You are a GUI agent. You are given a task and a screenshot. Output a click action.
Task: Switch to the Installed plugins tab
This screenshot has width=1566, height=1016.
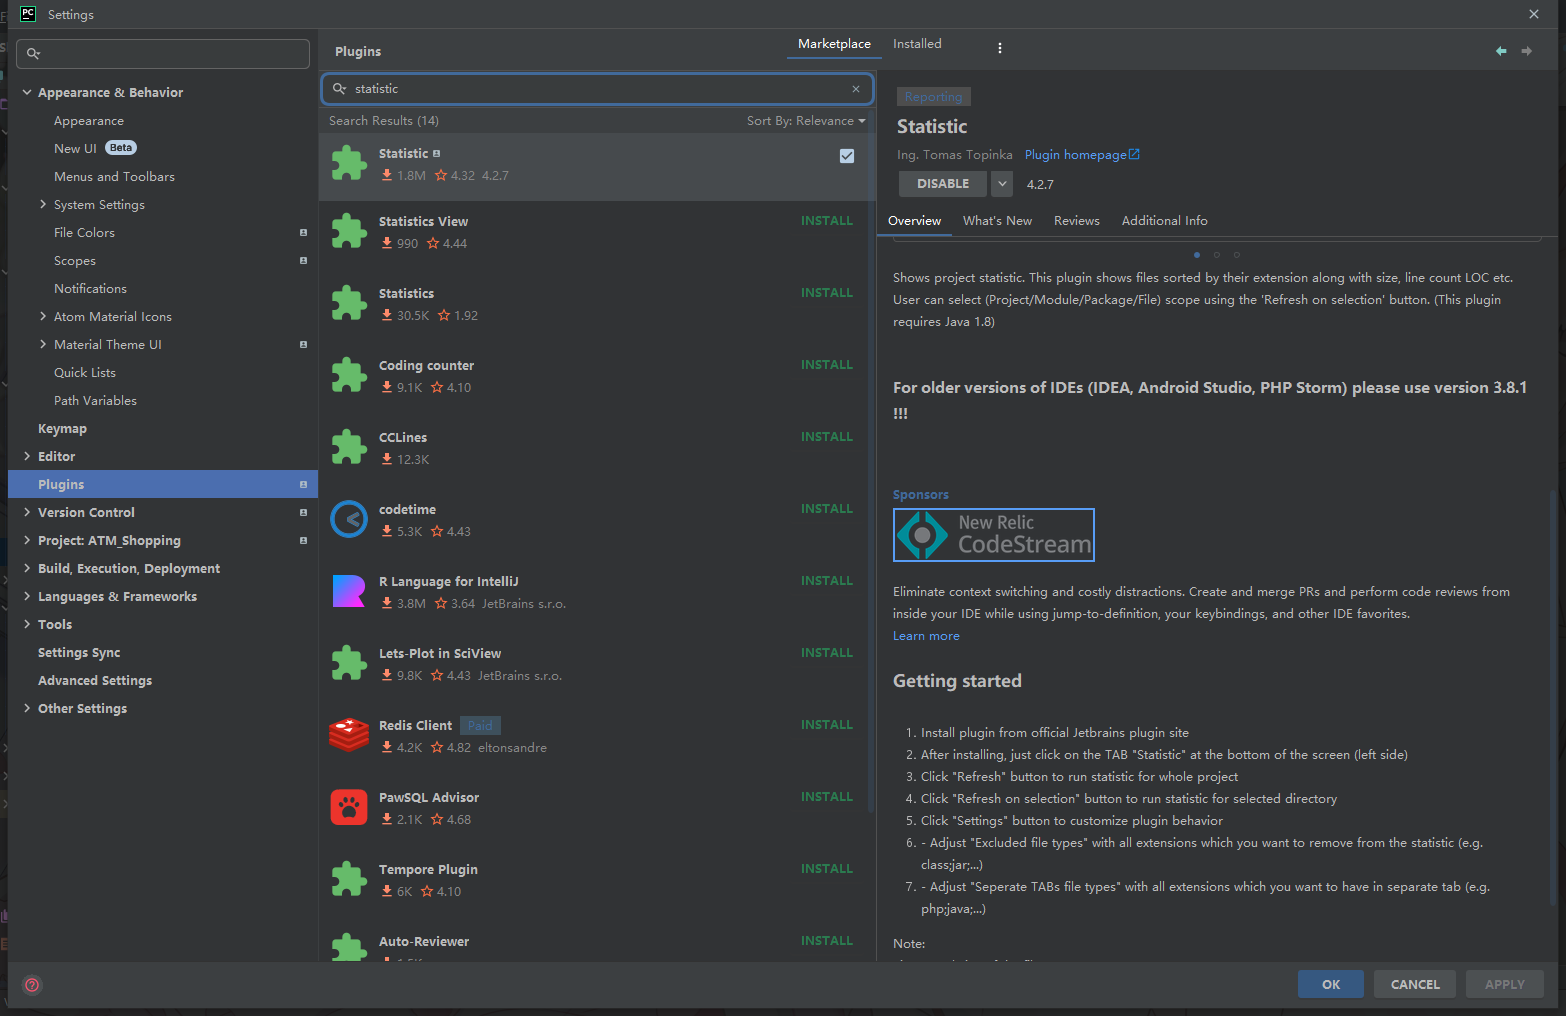point(917,44)
